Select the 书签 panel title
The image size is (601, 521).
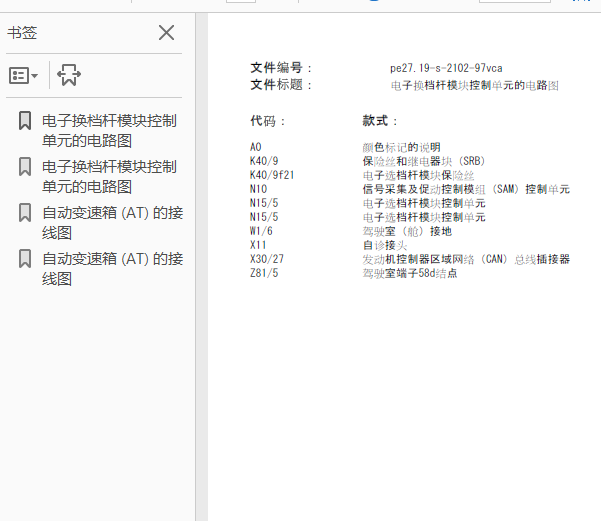(22, 33)
